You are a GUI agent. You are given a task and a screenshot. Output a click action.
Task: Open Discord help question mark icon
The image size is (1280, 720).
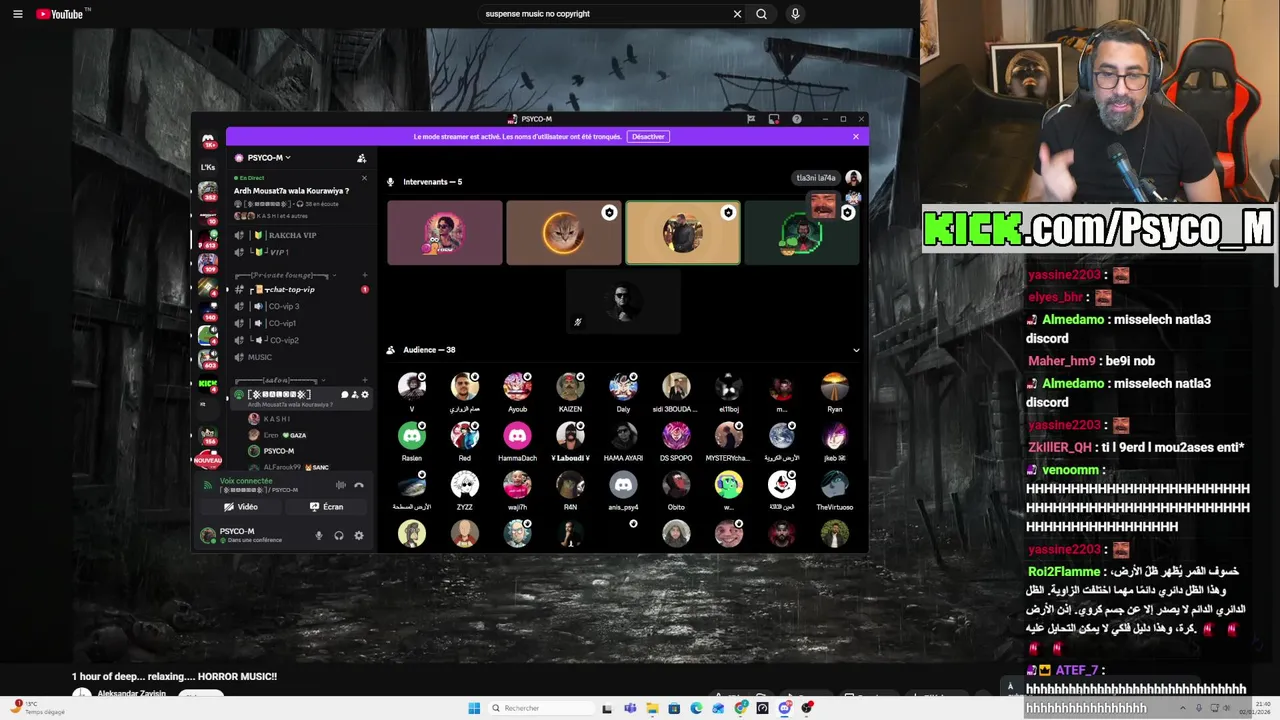(x=797, y=119)
